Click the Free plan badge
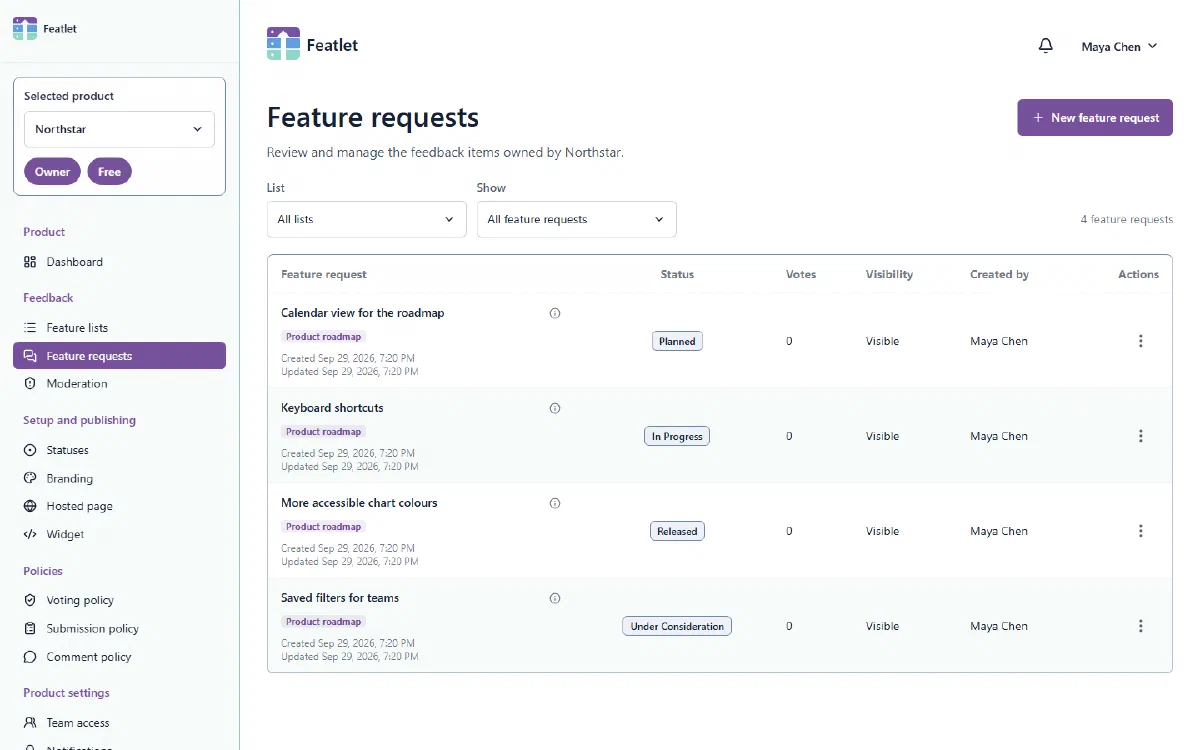This screenshot has width=1200, height=750. click(110, 172)
